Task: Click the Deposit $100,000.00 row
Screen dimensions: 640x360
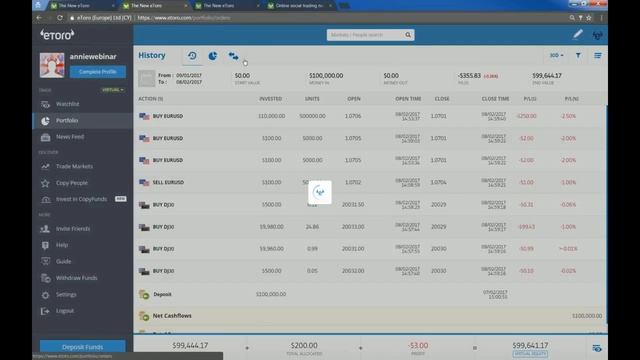Action: tap(369, 294)
